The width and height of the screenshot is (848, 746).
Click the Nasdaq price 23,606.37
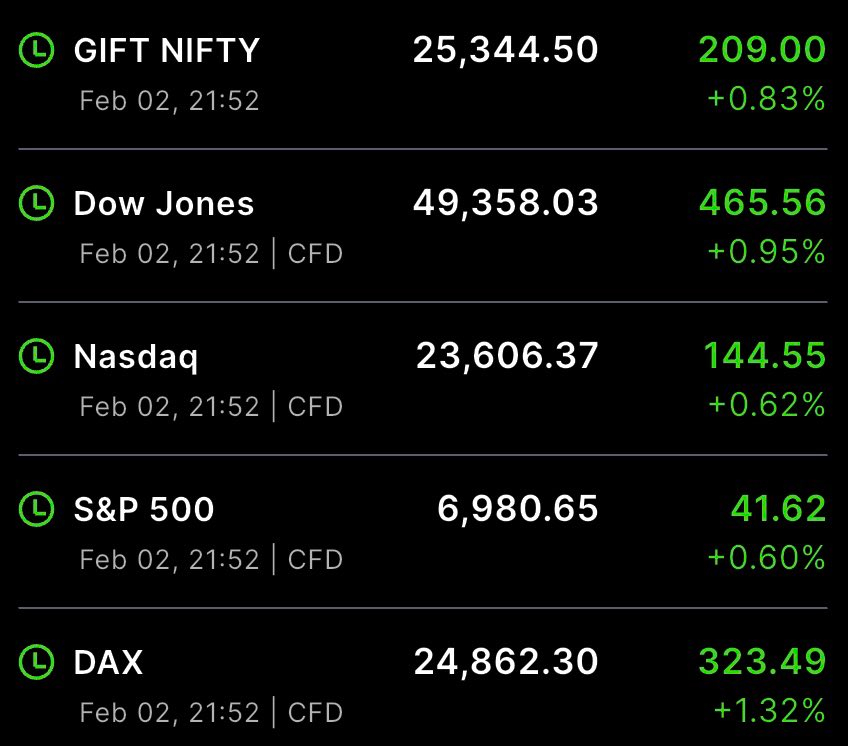click(505, 356)
